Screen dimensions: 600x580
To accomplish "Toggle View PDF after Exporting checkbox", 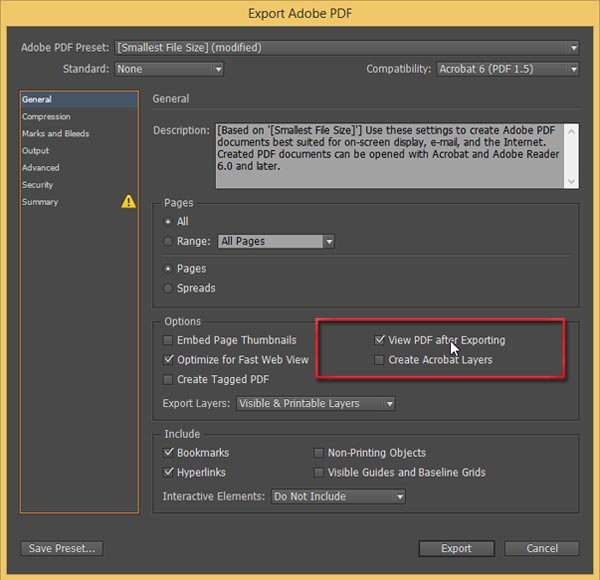I will tap(379, 340).
